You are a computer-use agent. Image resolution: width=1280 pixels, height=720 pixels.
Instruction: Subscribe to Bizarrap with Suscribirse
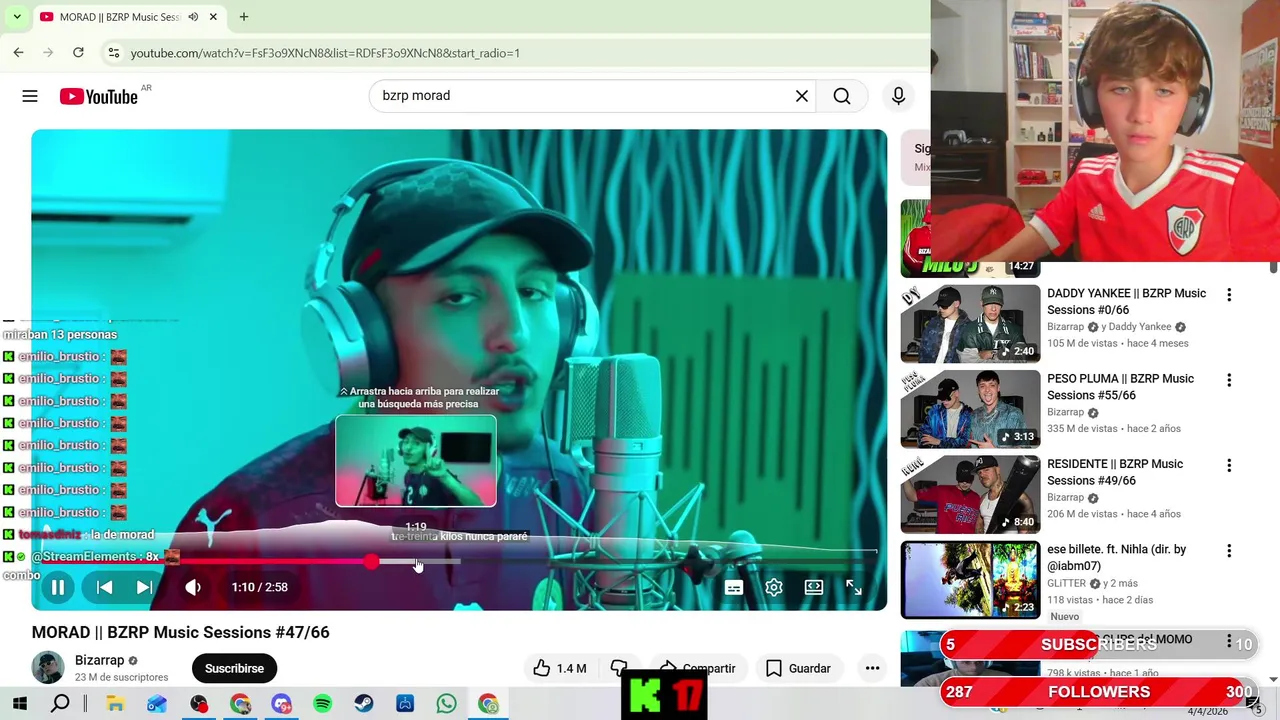point(234,668)
